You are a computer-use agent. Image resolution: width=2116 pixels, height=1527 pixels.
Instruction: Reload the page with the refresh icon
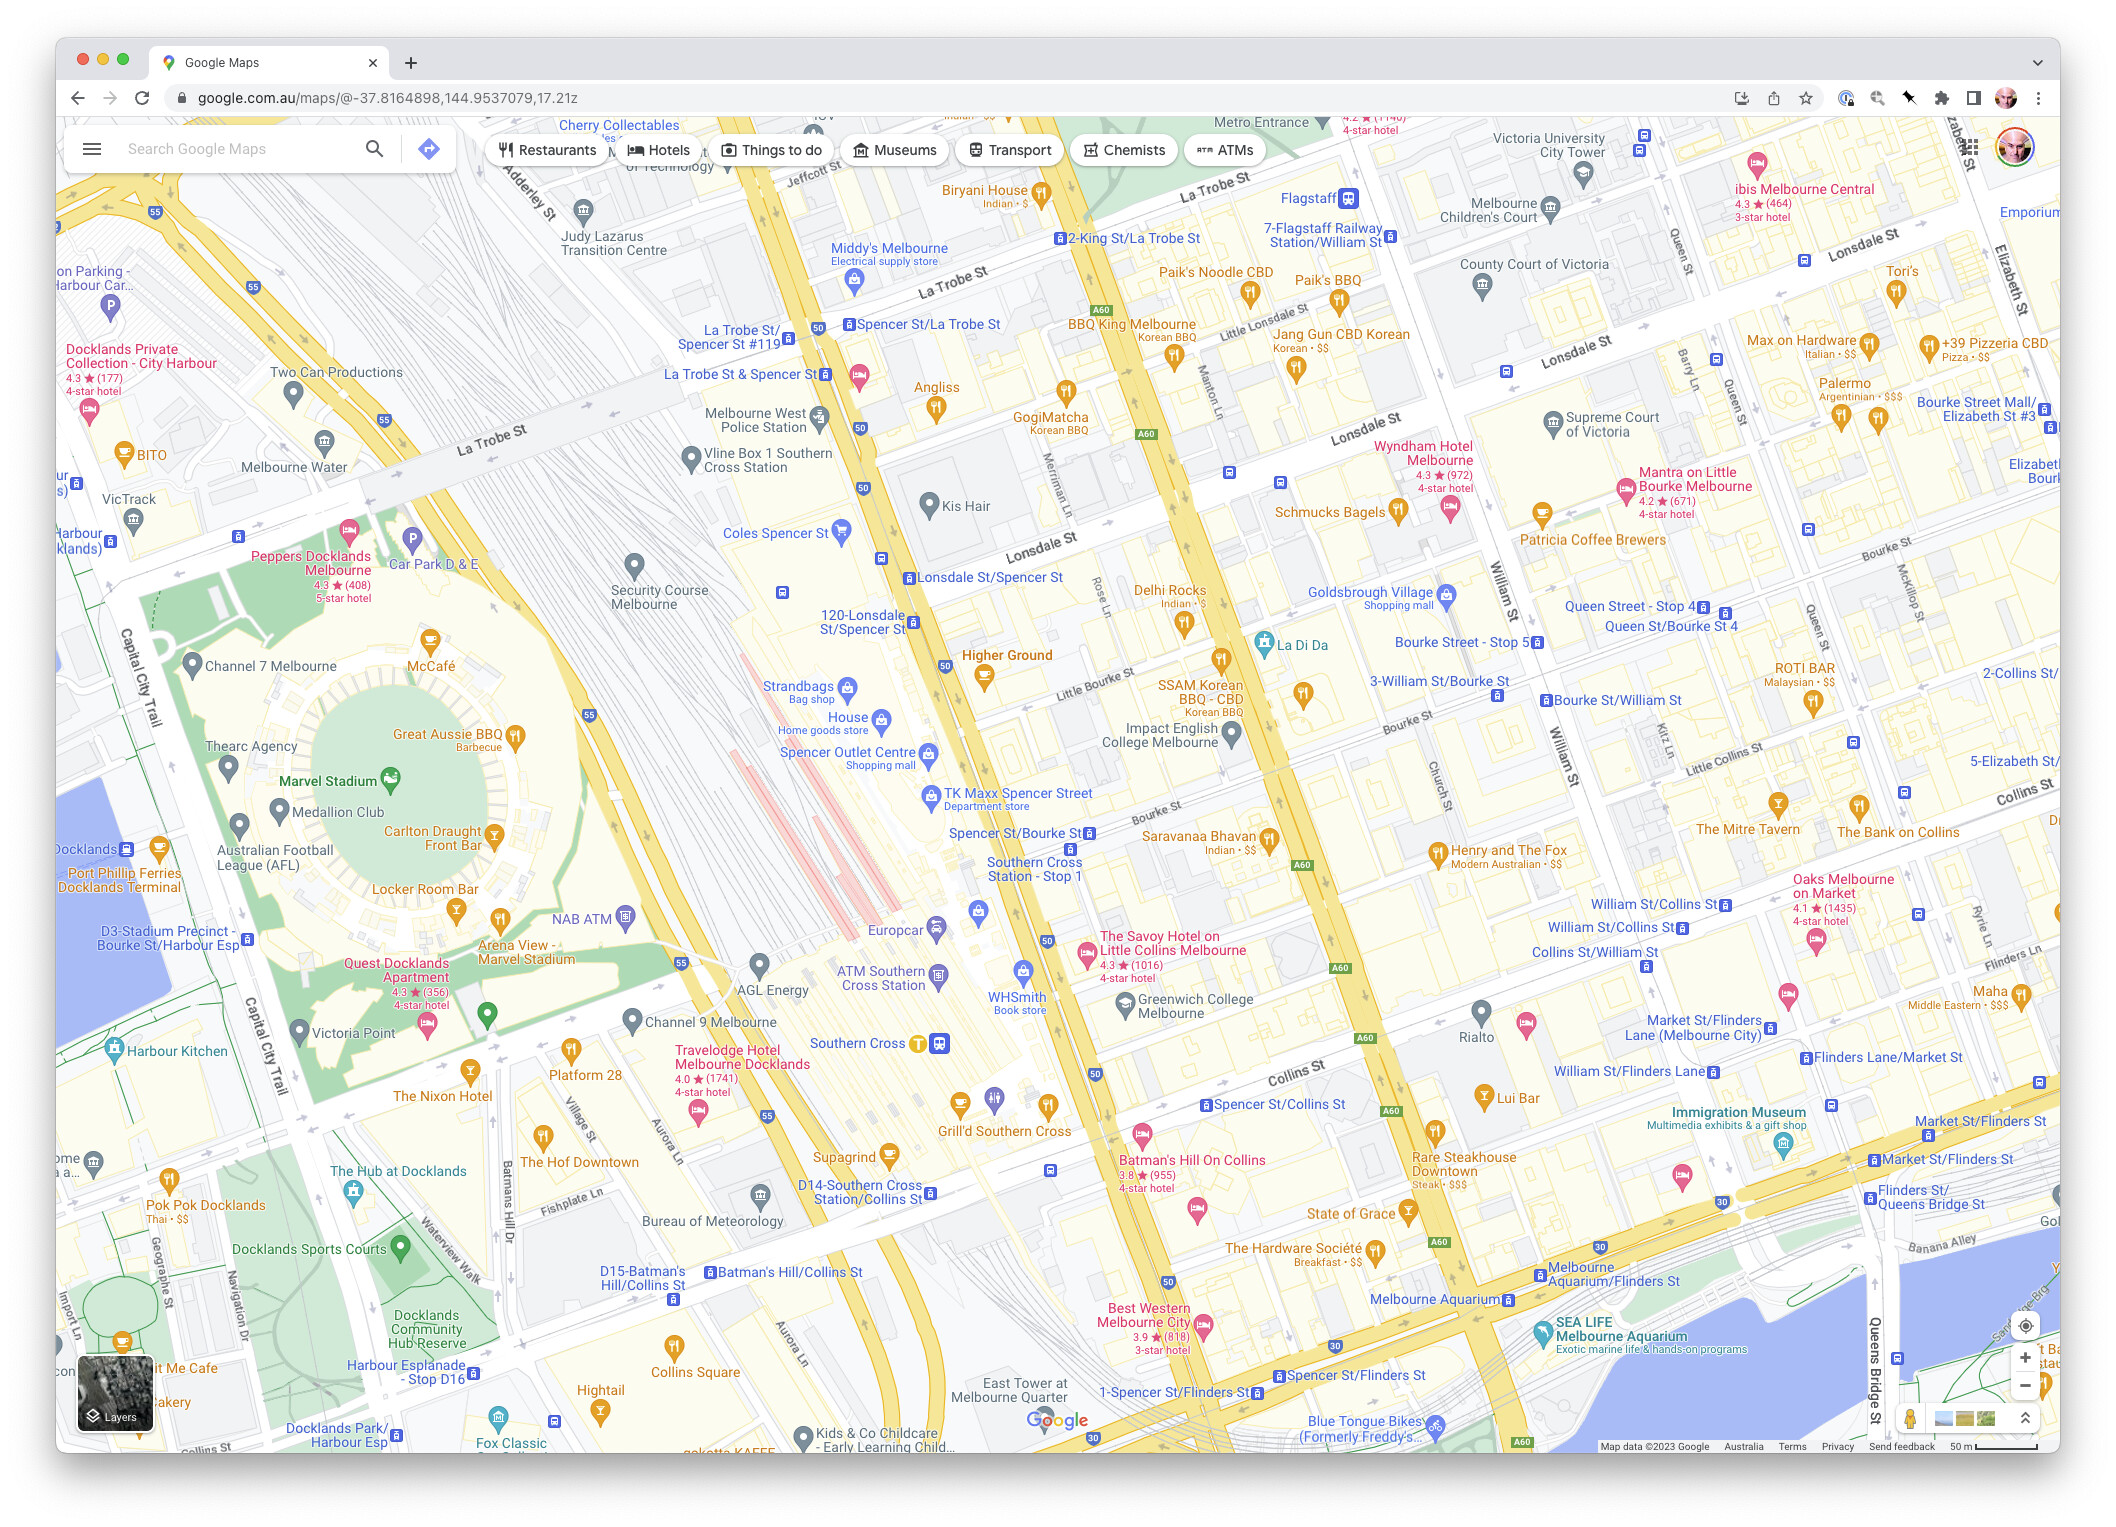coord(142,98)
